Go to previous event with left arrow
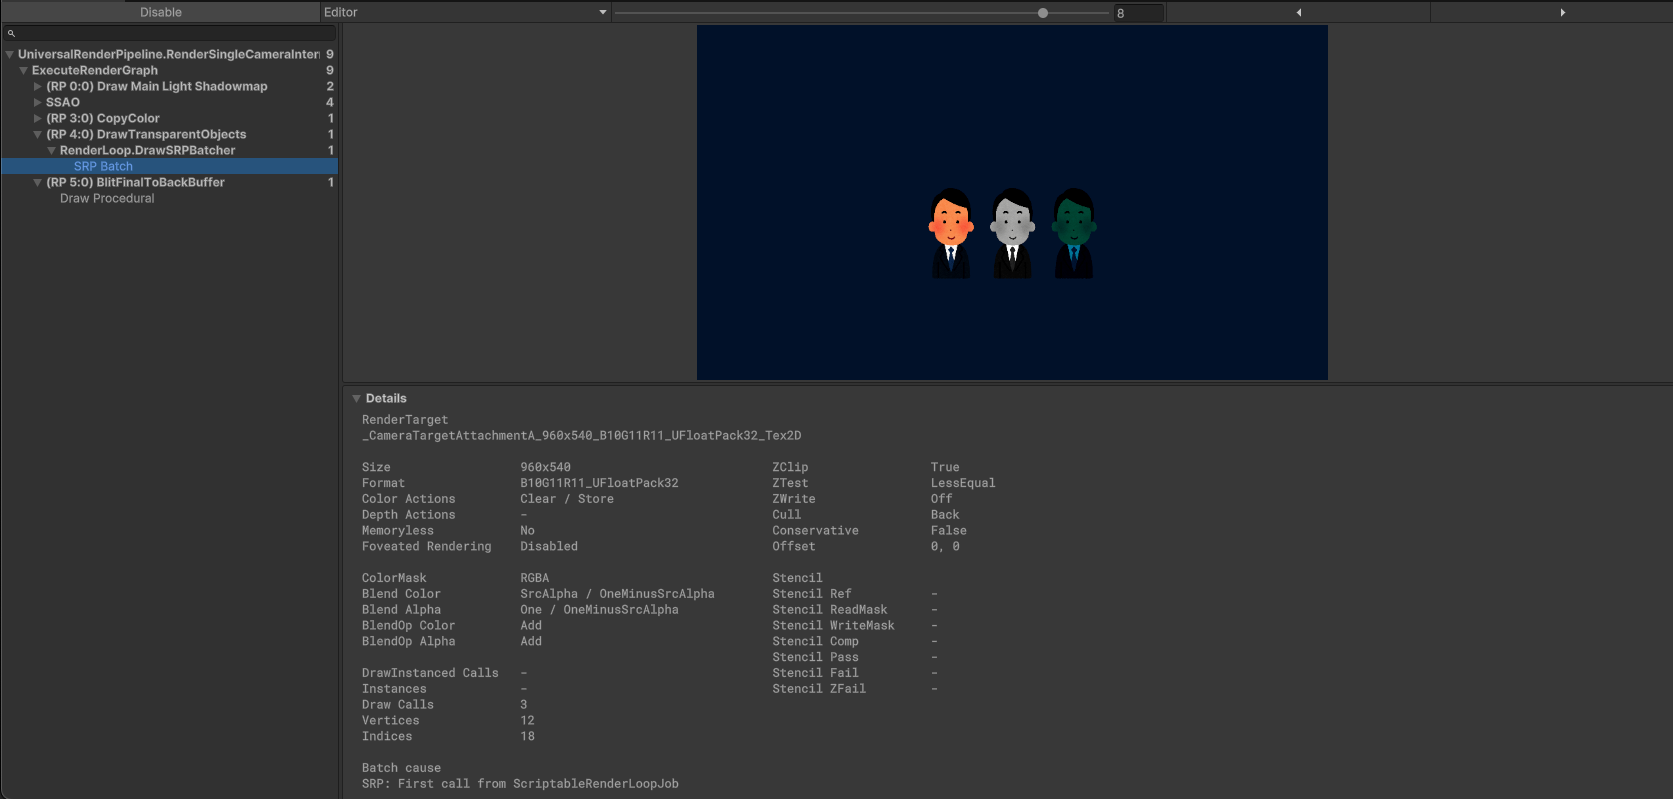The height and width of the screenshot is (799, 1673). pos(1298,12)
